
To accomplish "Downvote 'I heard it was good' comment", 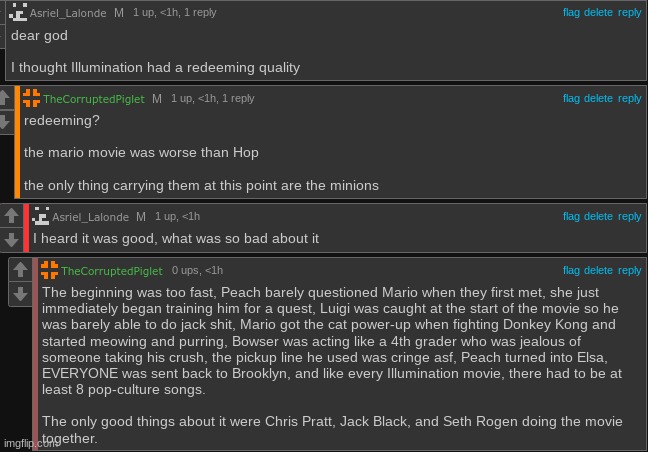I will (12, 240).
